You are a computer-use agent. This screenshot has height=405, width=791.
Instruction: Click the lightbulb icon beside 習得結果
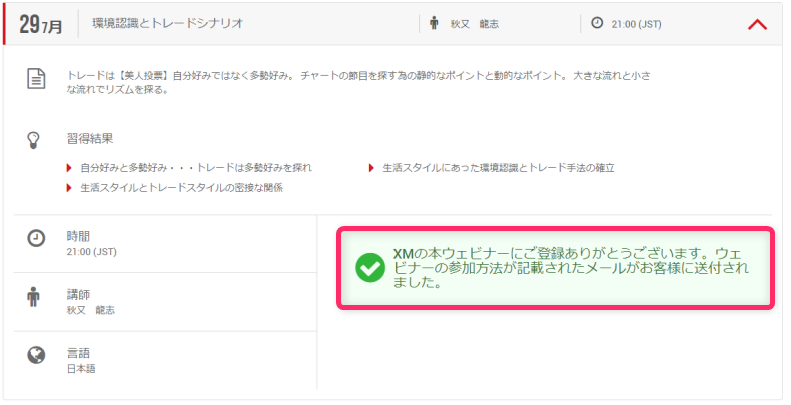click(33, 140)
